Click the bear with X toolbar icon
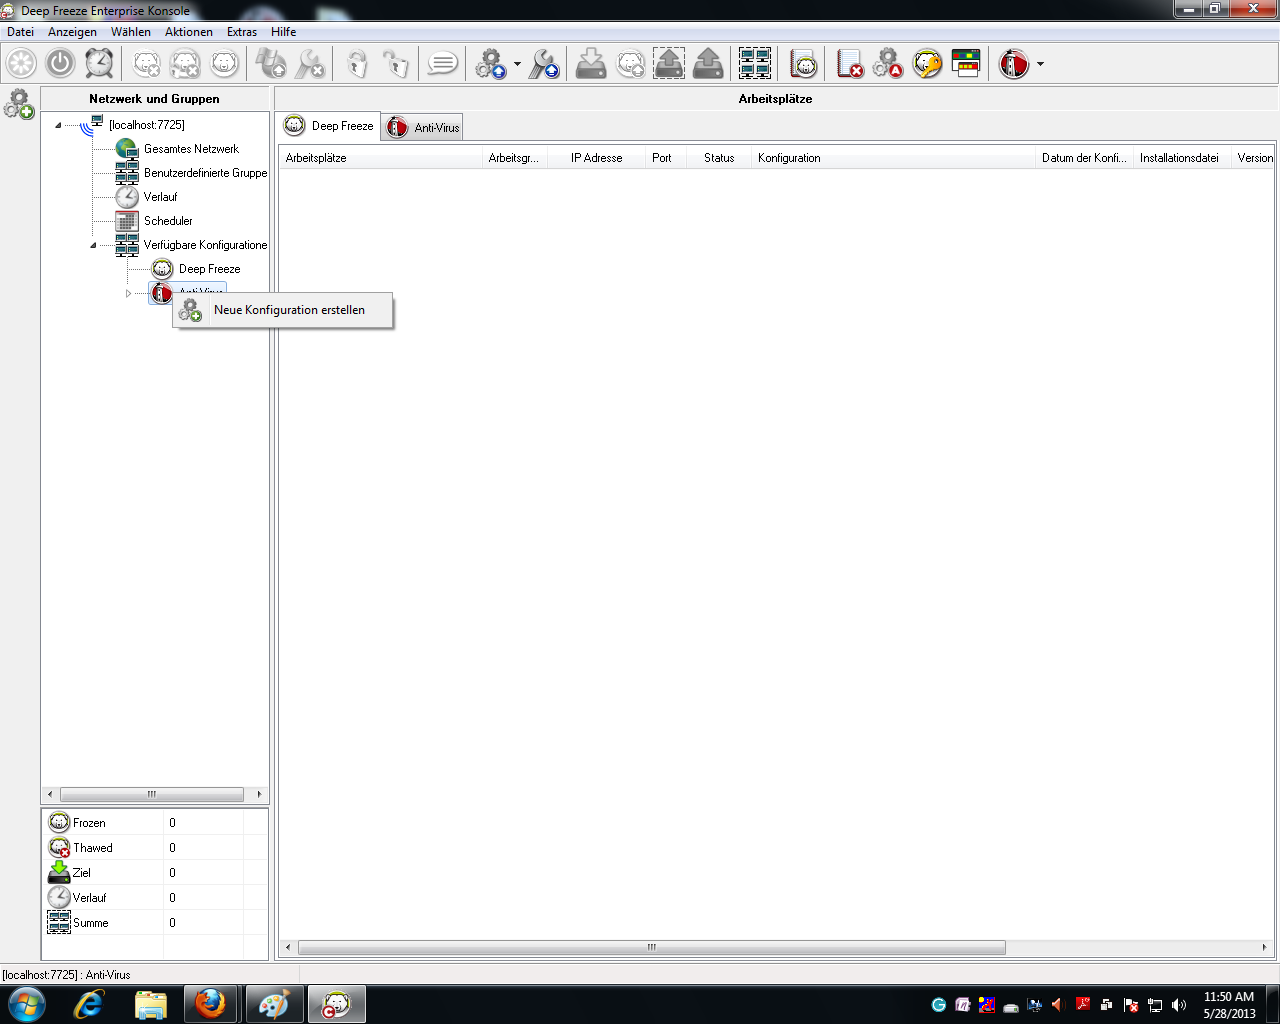 [147, 64]
